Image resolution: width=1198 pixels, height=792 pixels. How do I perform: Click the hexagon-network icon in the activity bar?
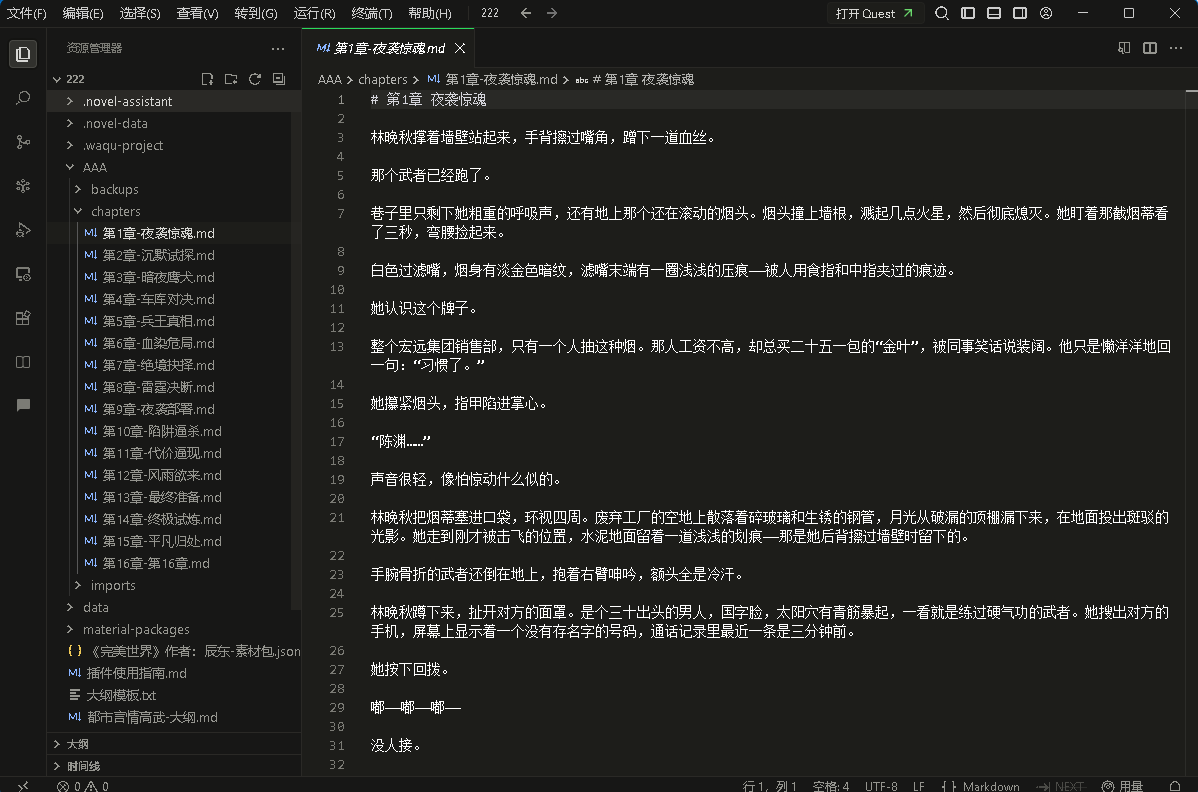pyautogui.click(x=23, y=186)
